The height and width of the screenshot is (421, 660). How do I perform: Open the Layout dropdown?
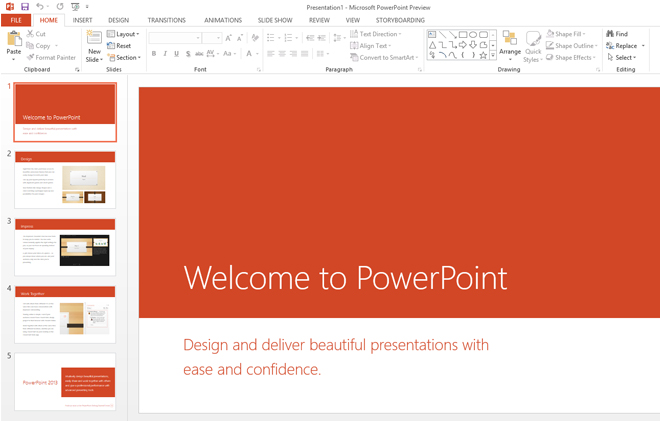[x=123, y=34]
